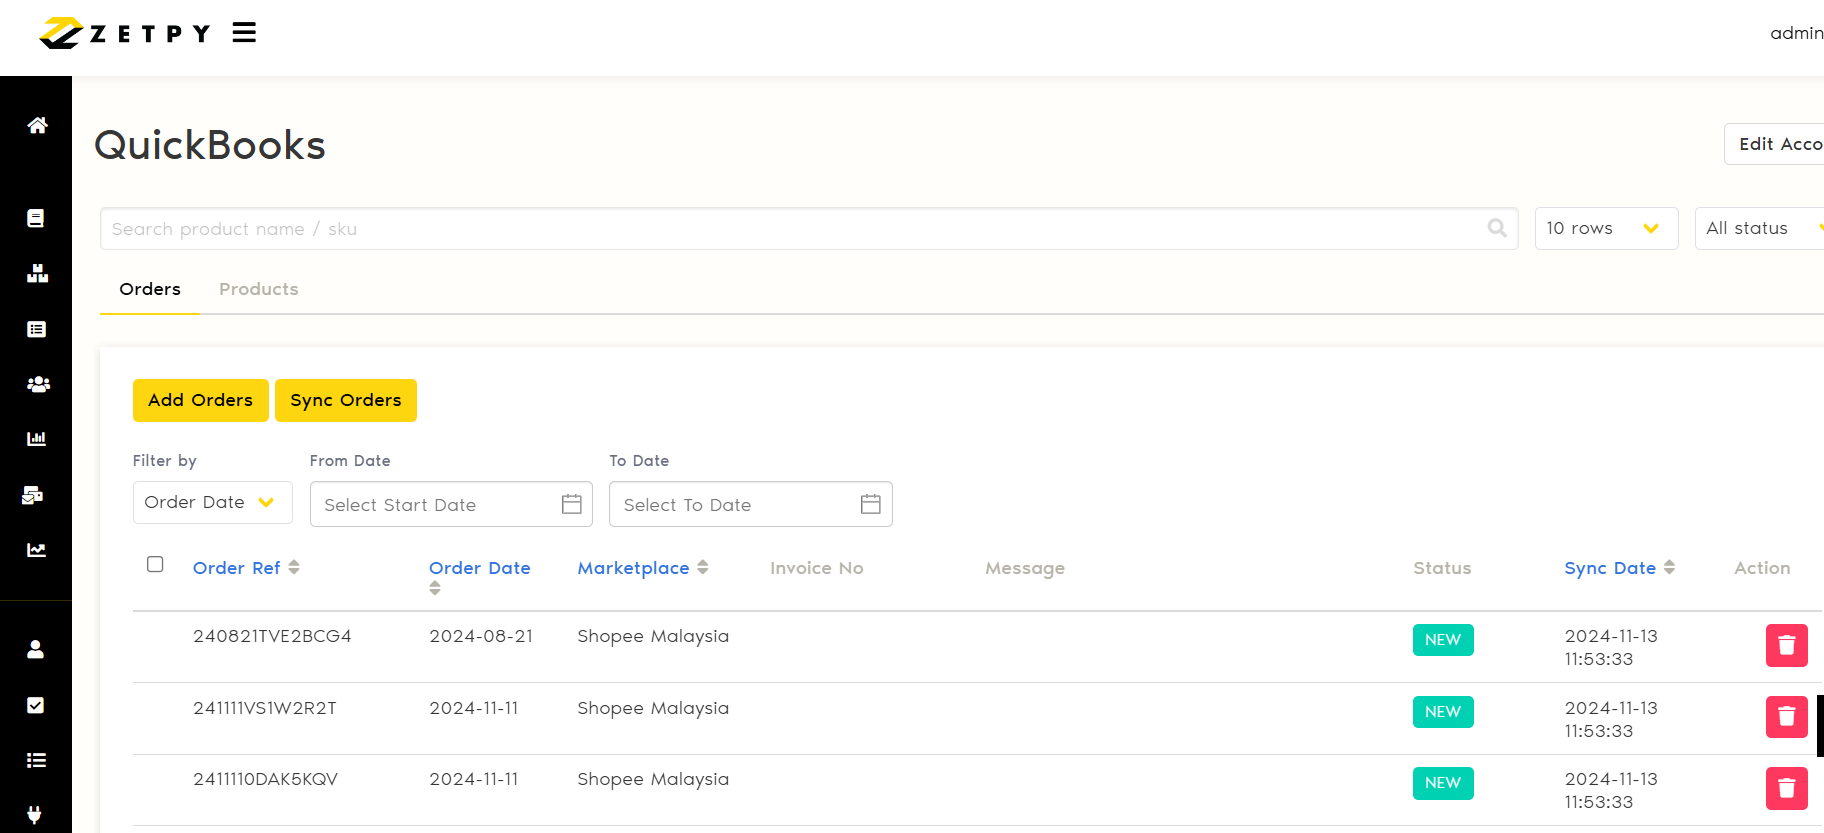Delete order 240821TVE2BCG4 with trash icon
The height and width of the screenshot is (833, 1824).
tap(1786, 645)
